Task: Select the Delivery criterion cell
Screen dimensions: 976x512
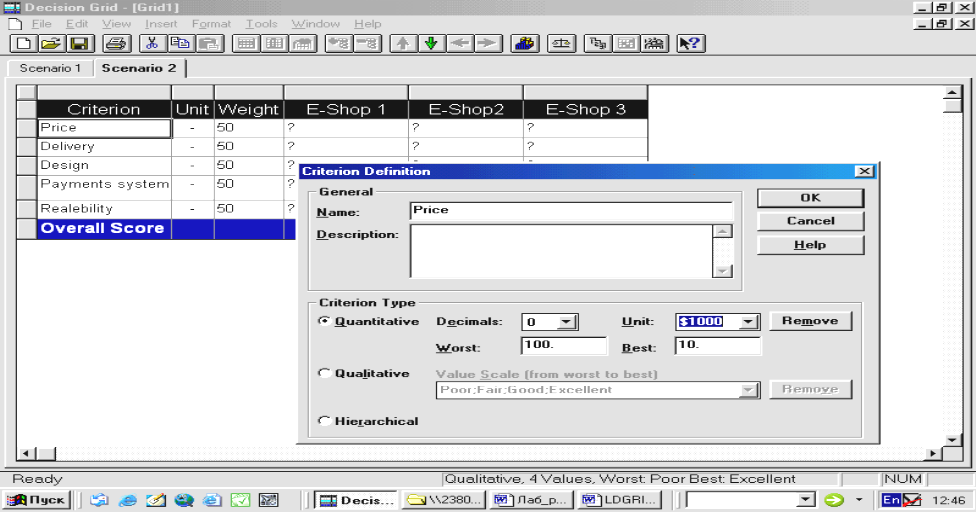Action: click(104, 147)
